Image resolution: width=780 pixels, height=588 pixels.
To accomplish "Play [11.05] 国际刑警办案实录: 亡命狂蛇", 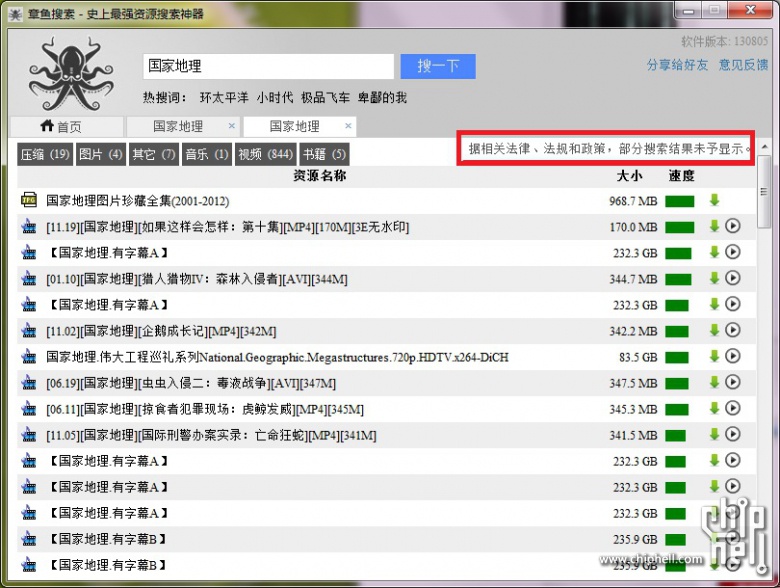I will (x=732, y=434).
